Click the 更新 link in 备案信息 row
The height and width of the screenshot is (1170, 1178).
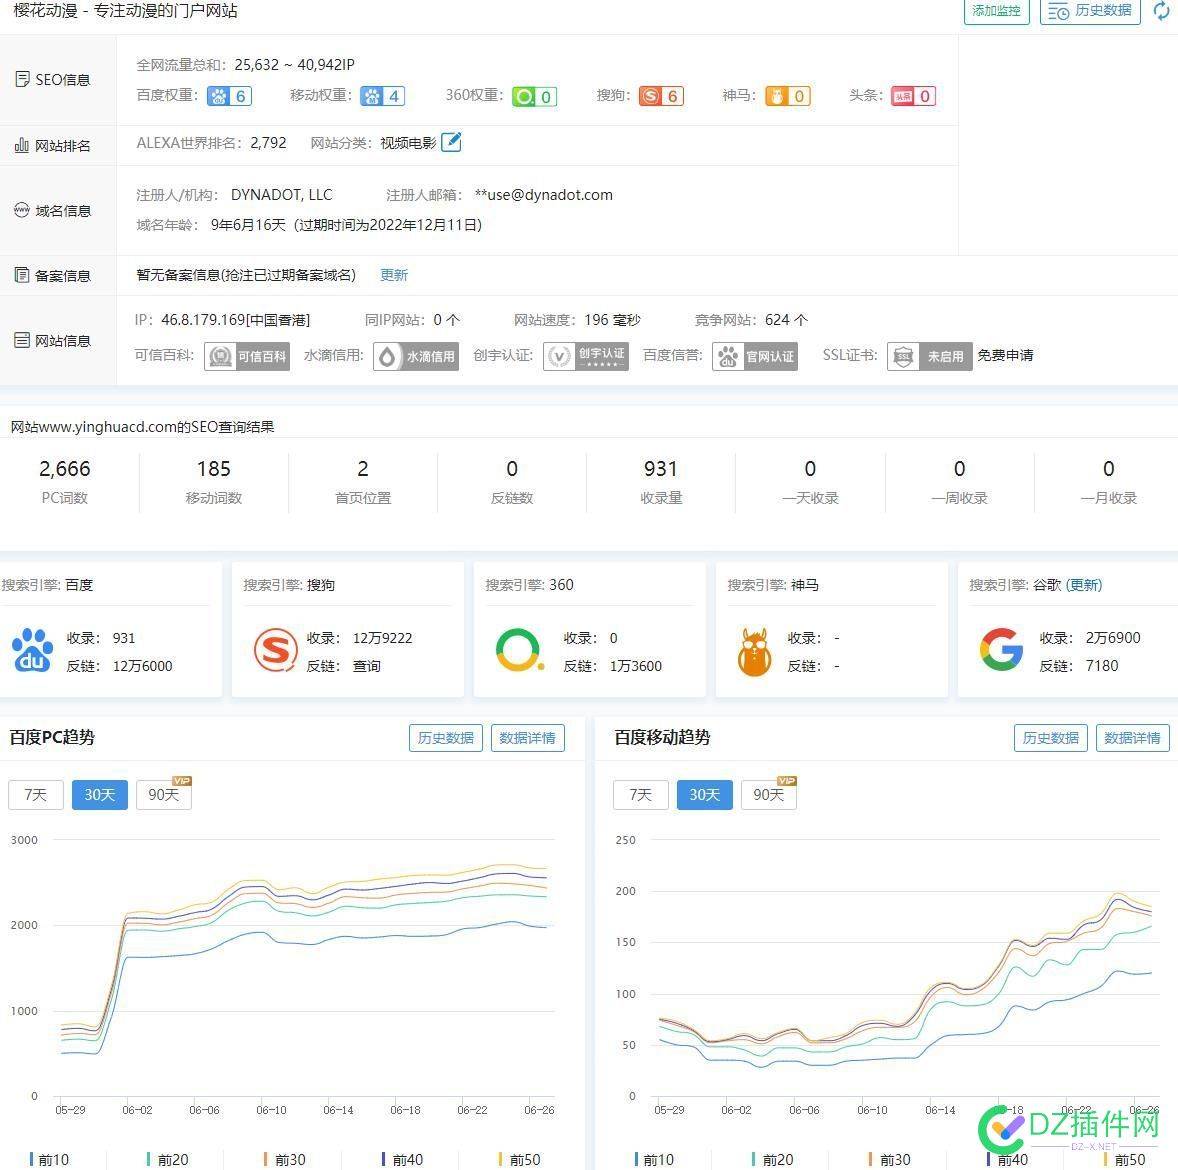pyautogui.click(x=394, y=275)
